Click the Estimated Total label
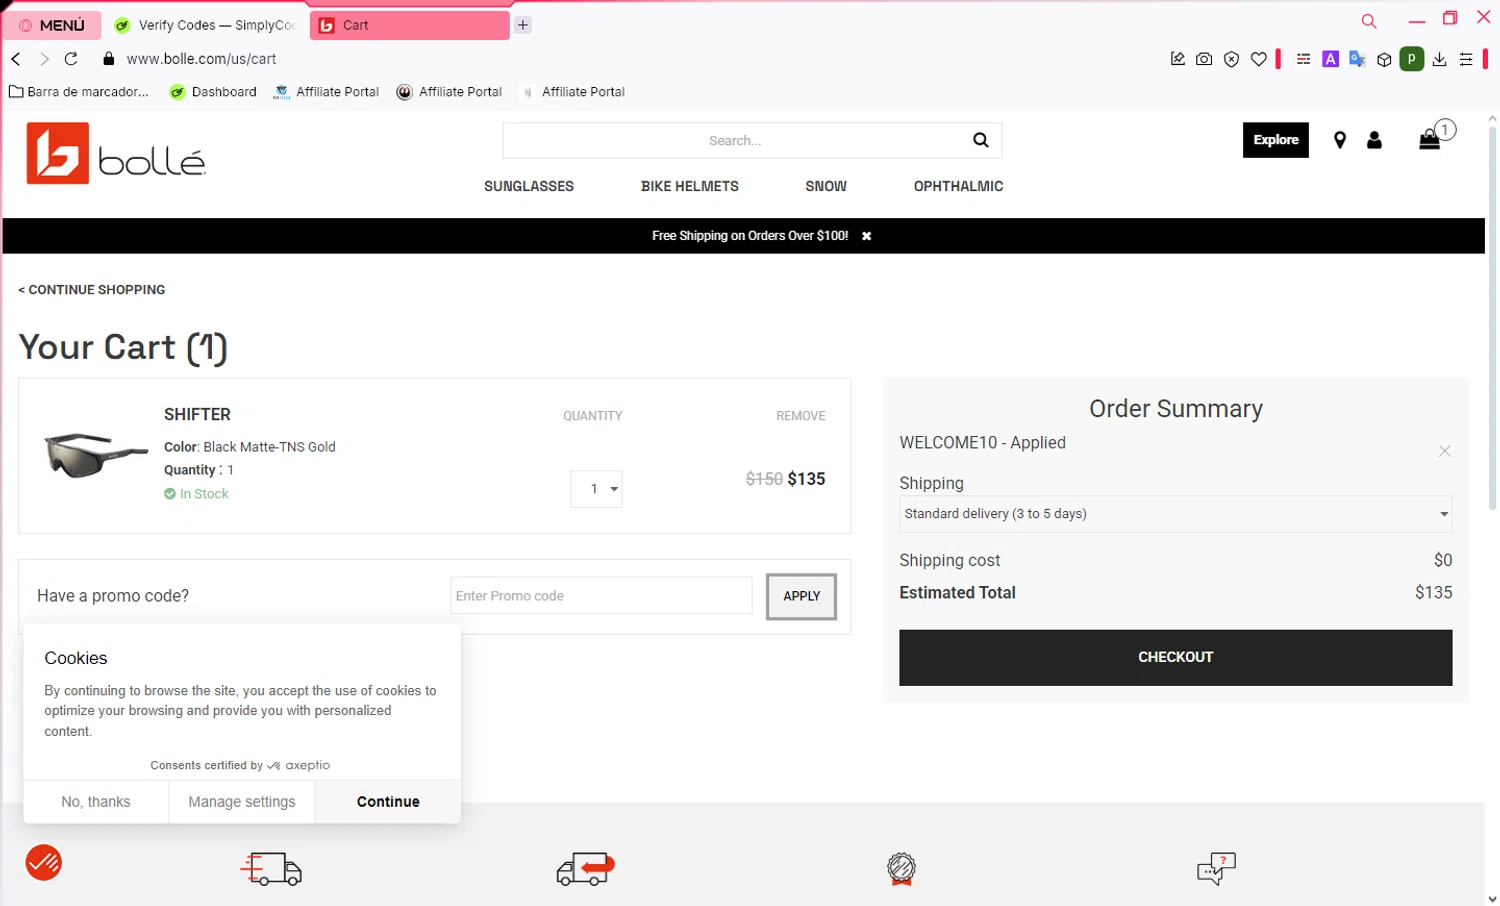The width and height of the screenshot is (1500, 906). pos(957,593)
